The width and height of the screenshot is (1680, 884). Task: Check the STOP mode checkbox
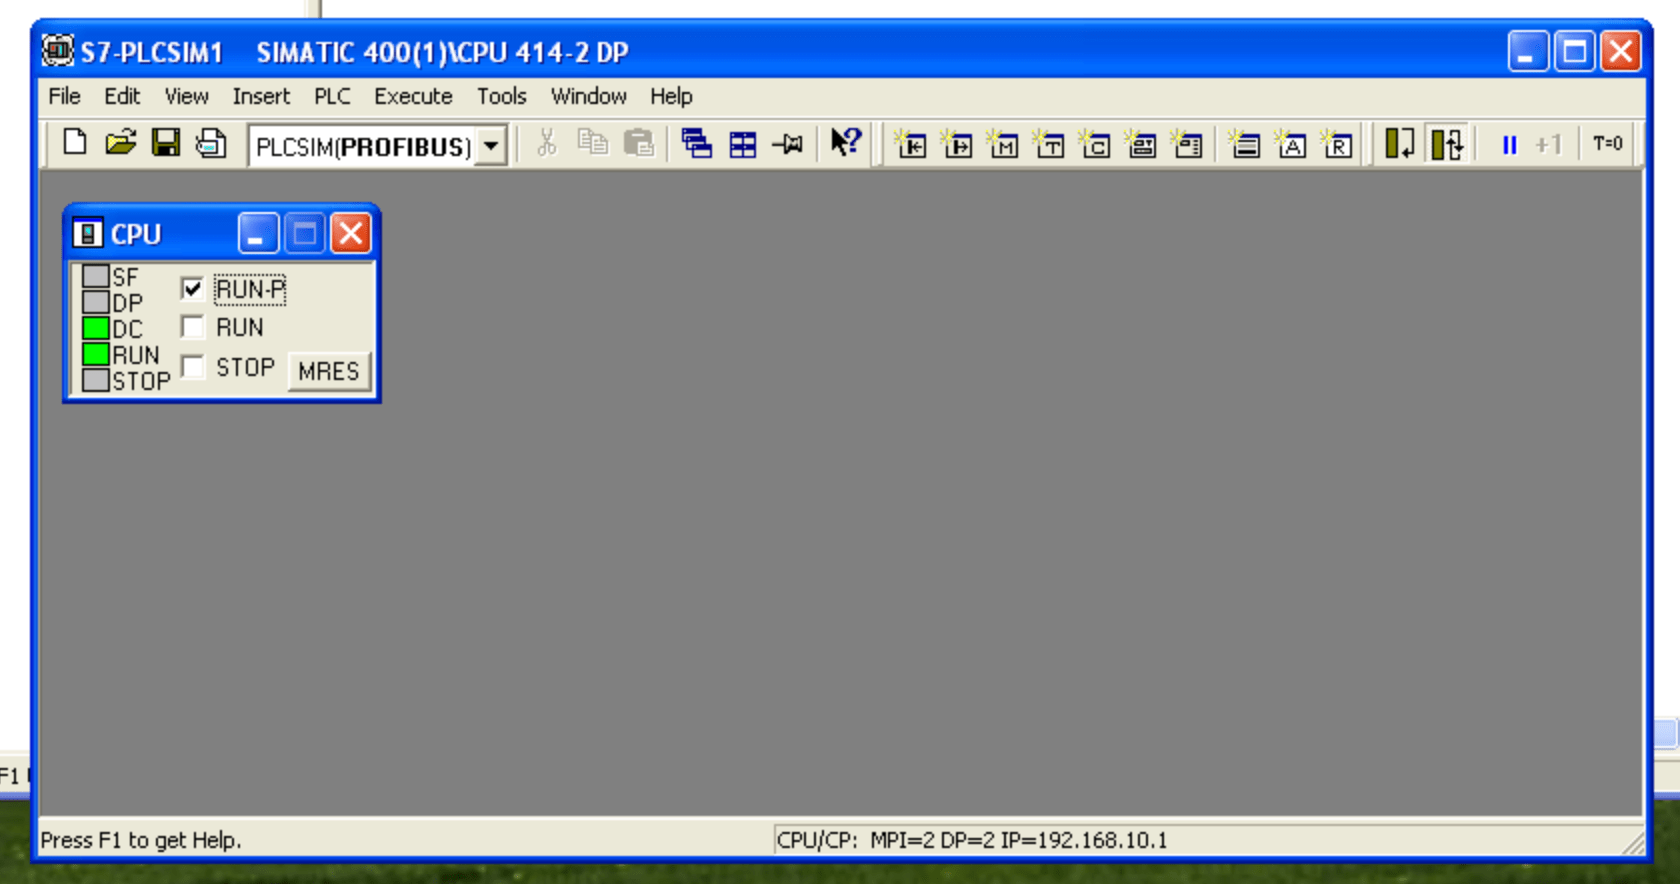point(193,367)
